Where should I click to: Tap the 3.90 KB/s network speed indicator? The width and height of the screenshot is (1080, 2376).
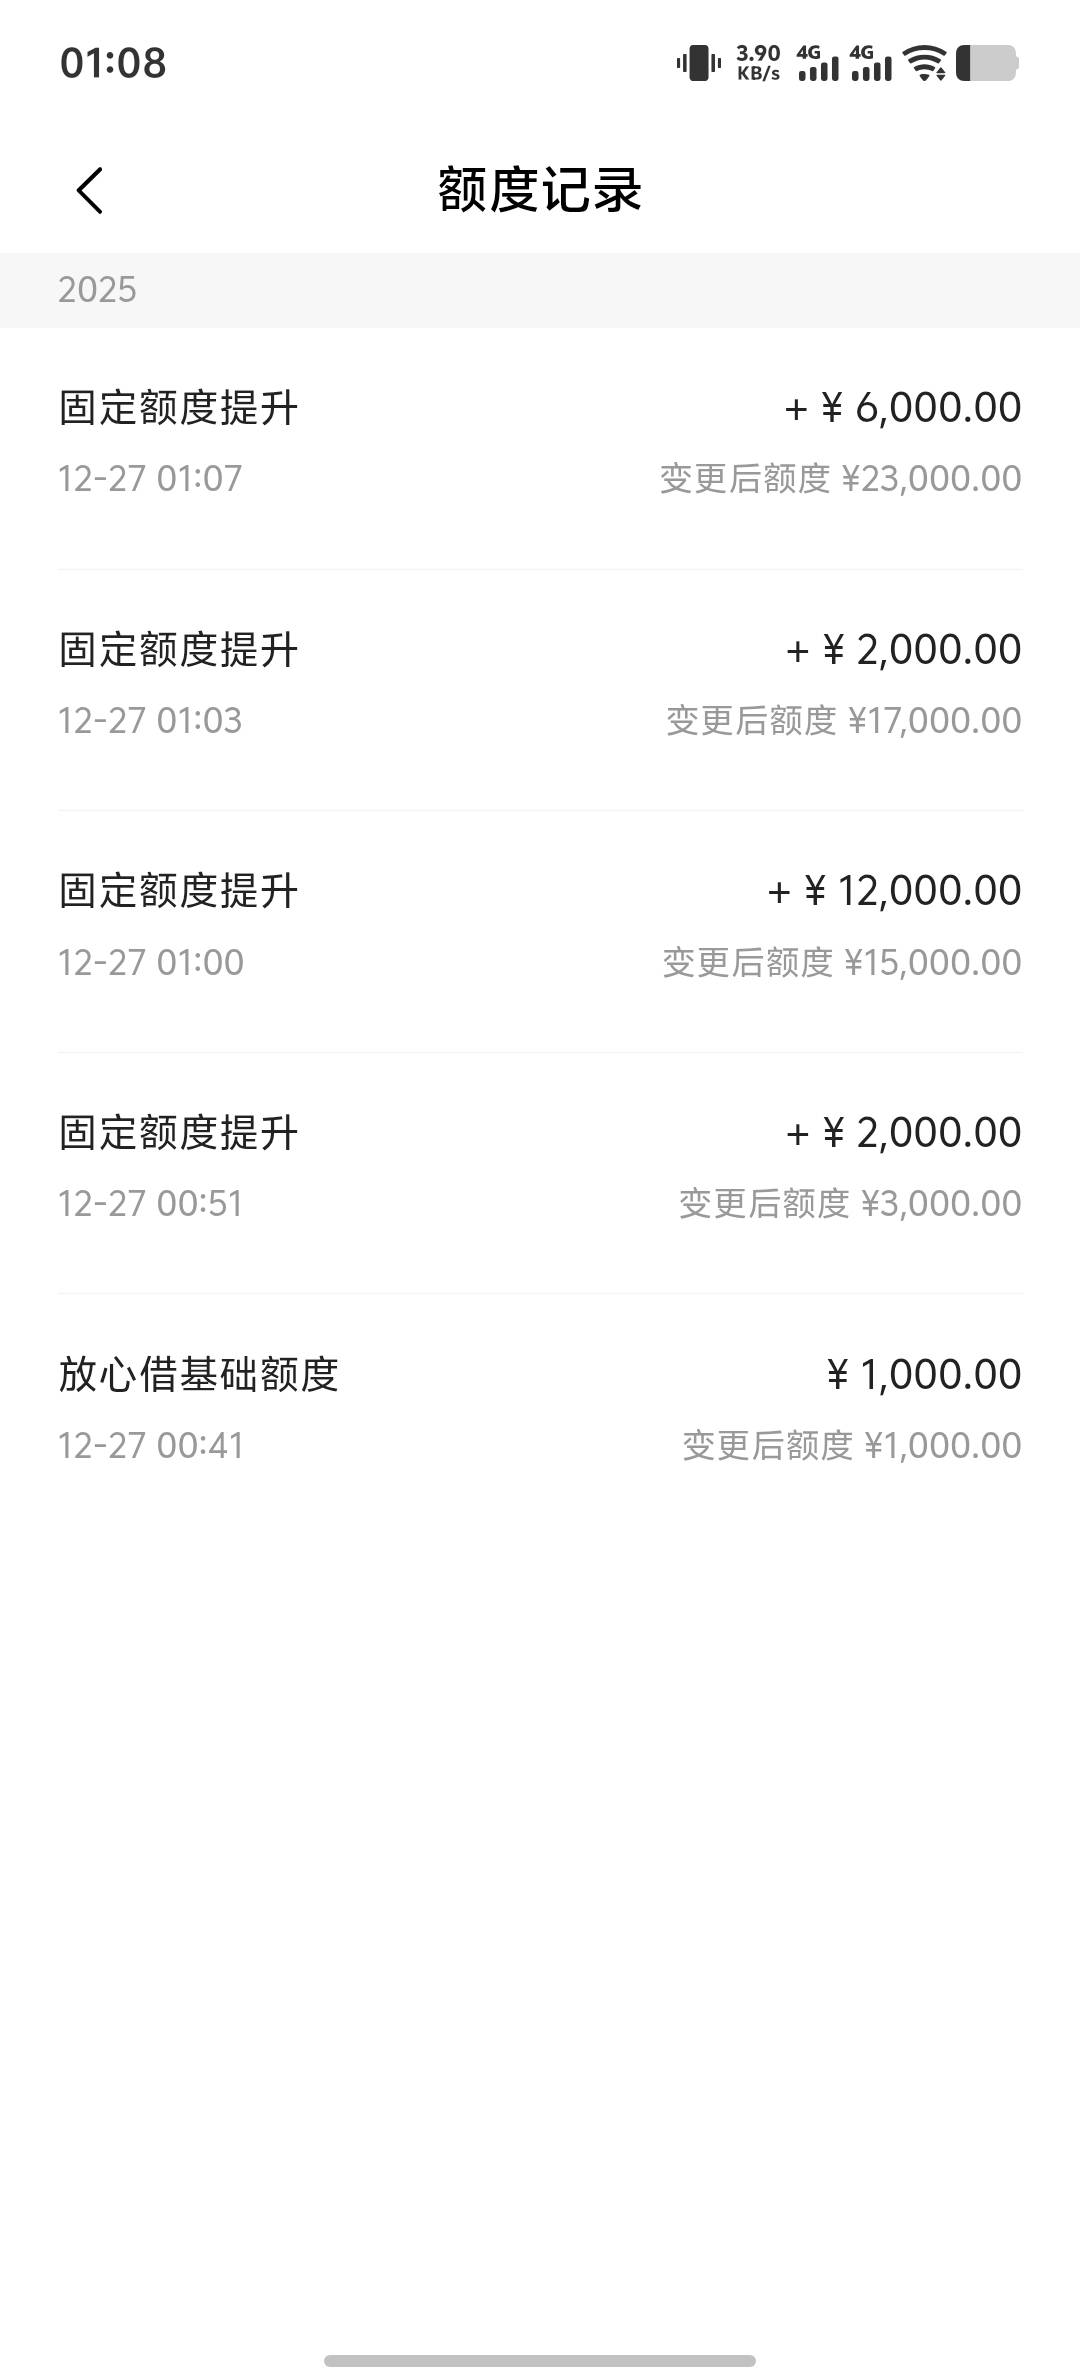[x=758, y=64]
